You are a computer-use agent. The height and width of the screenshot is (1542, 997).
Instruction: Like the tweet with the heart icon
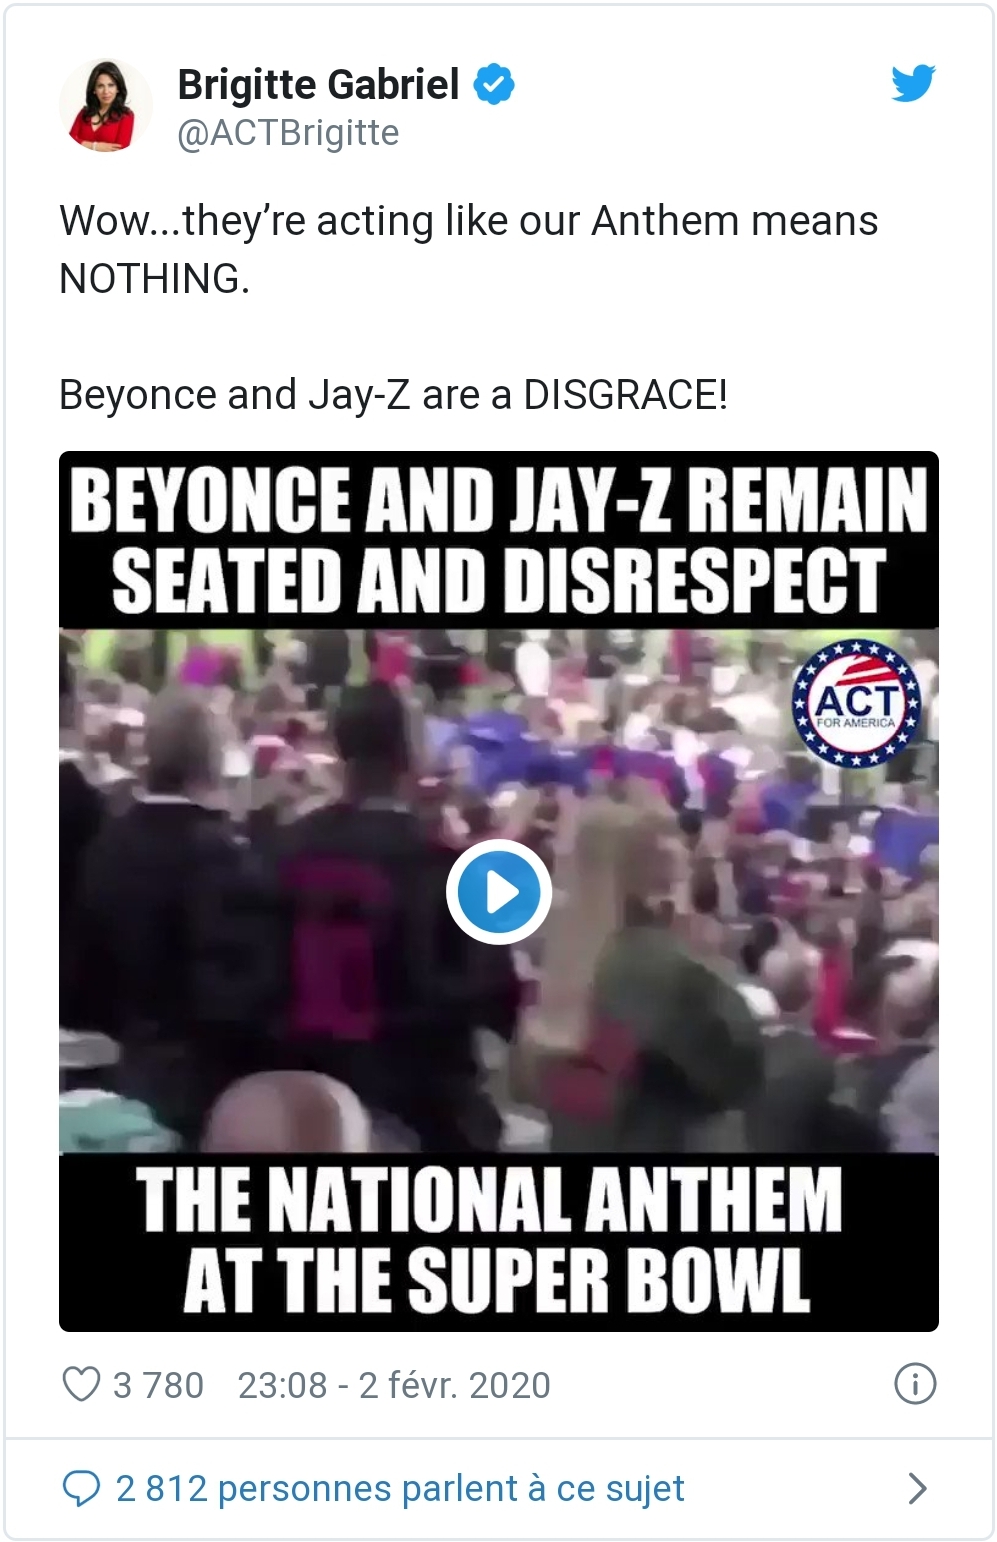pos(81,1385)
